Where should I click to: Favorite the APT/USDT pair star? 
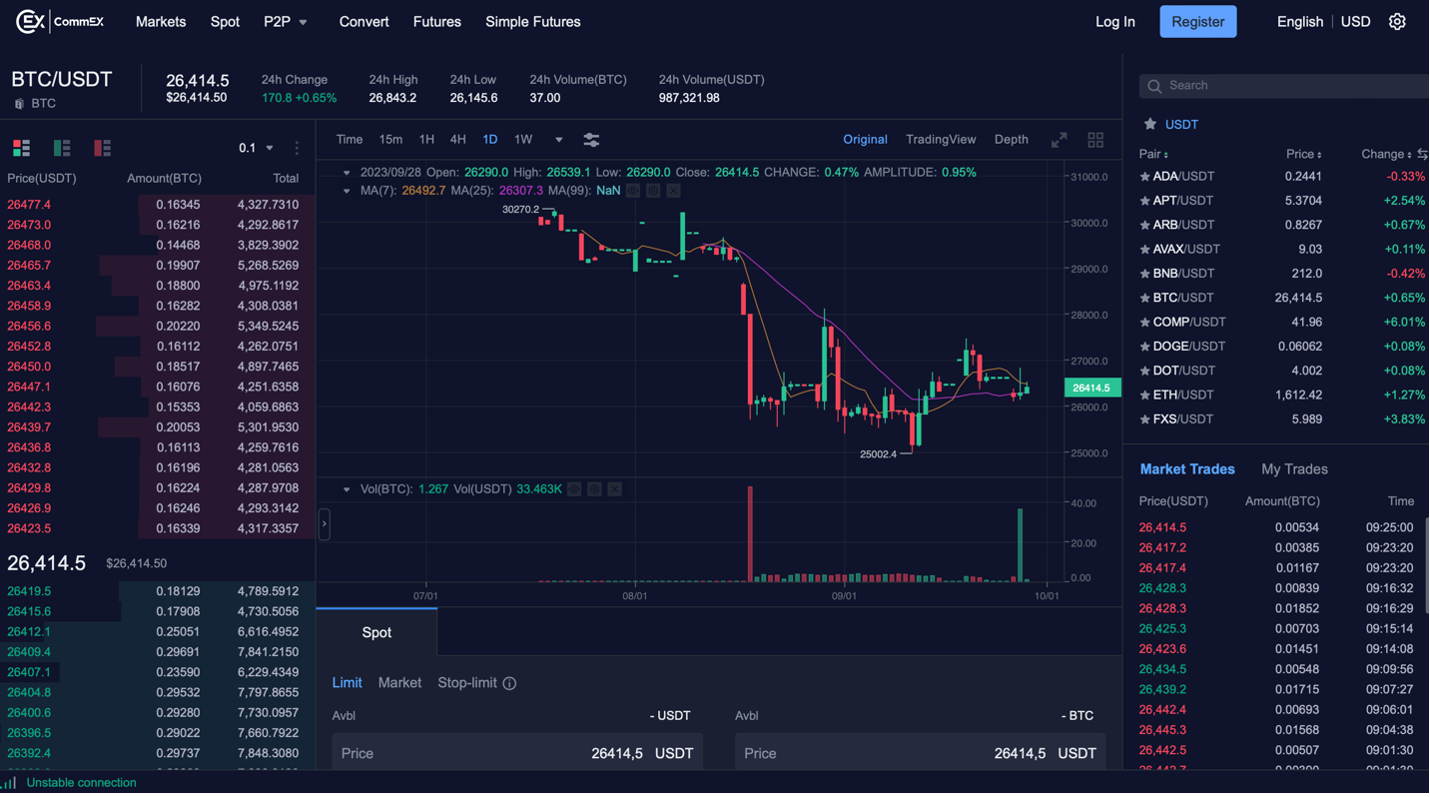click(1145, 201)
